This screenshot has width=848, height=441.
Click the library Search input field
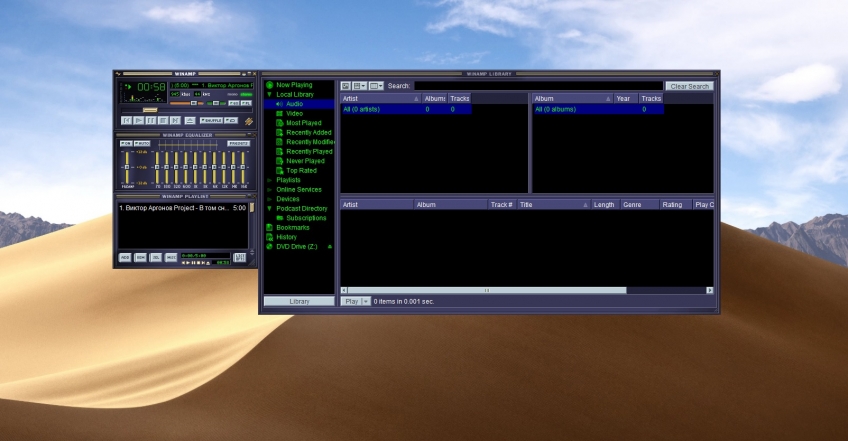point(539,86)
